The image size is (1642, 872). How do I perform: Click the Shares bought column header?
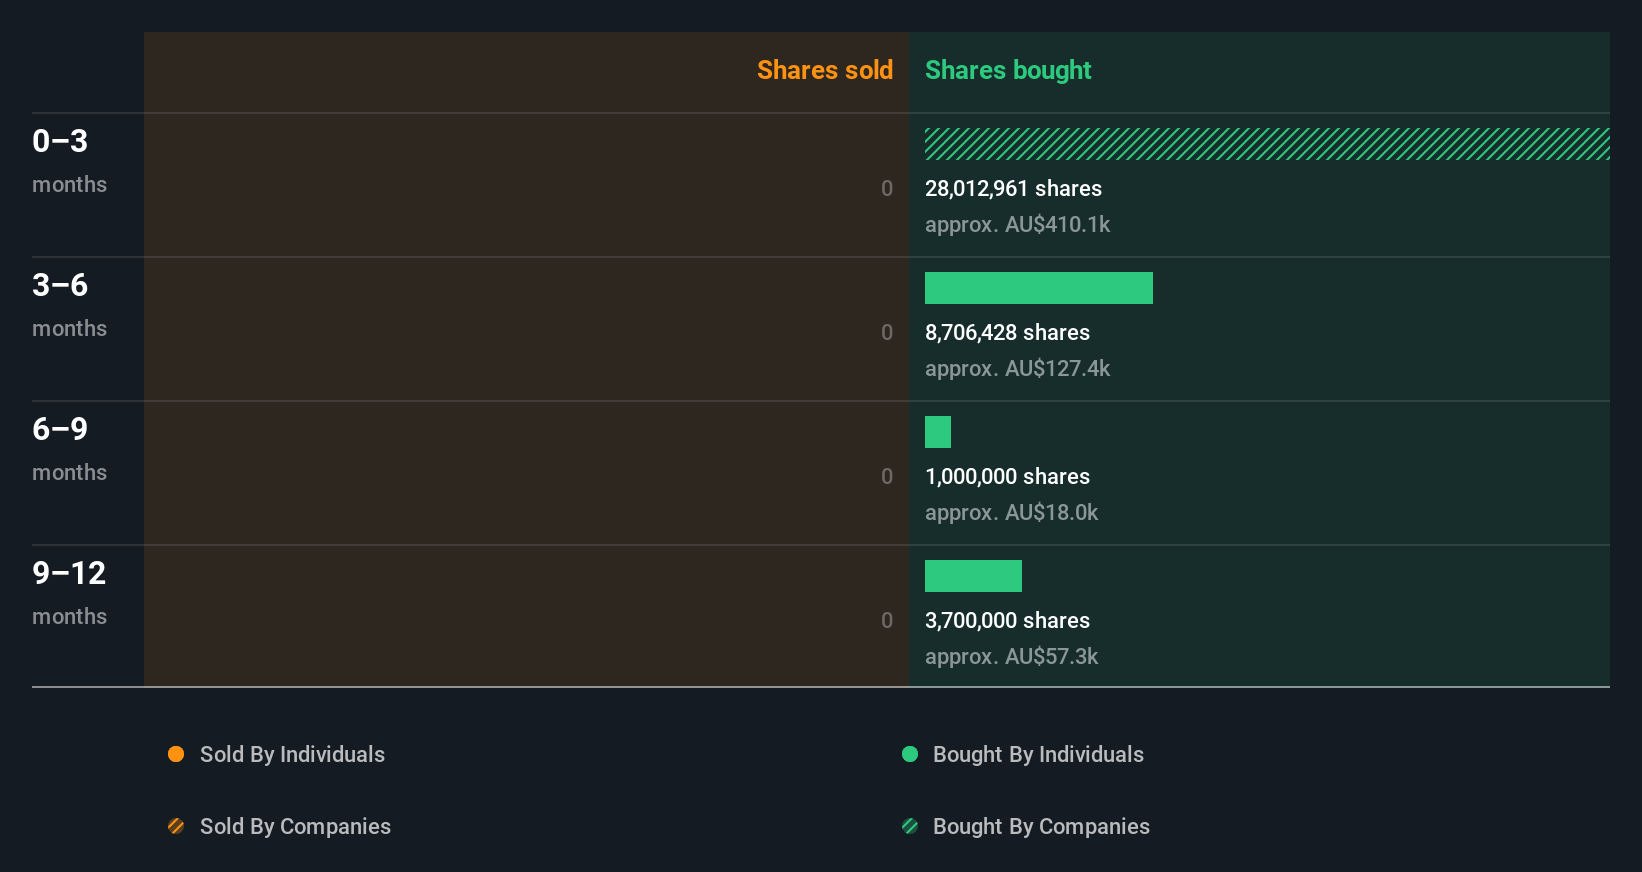tap(1008, 70)
